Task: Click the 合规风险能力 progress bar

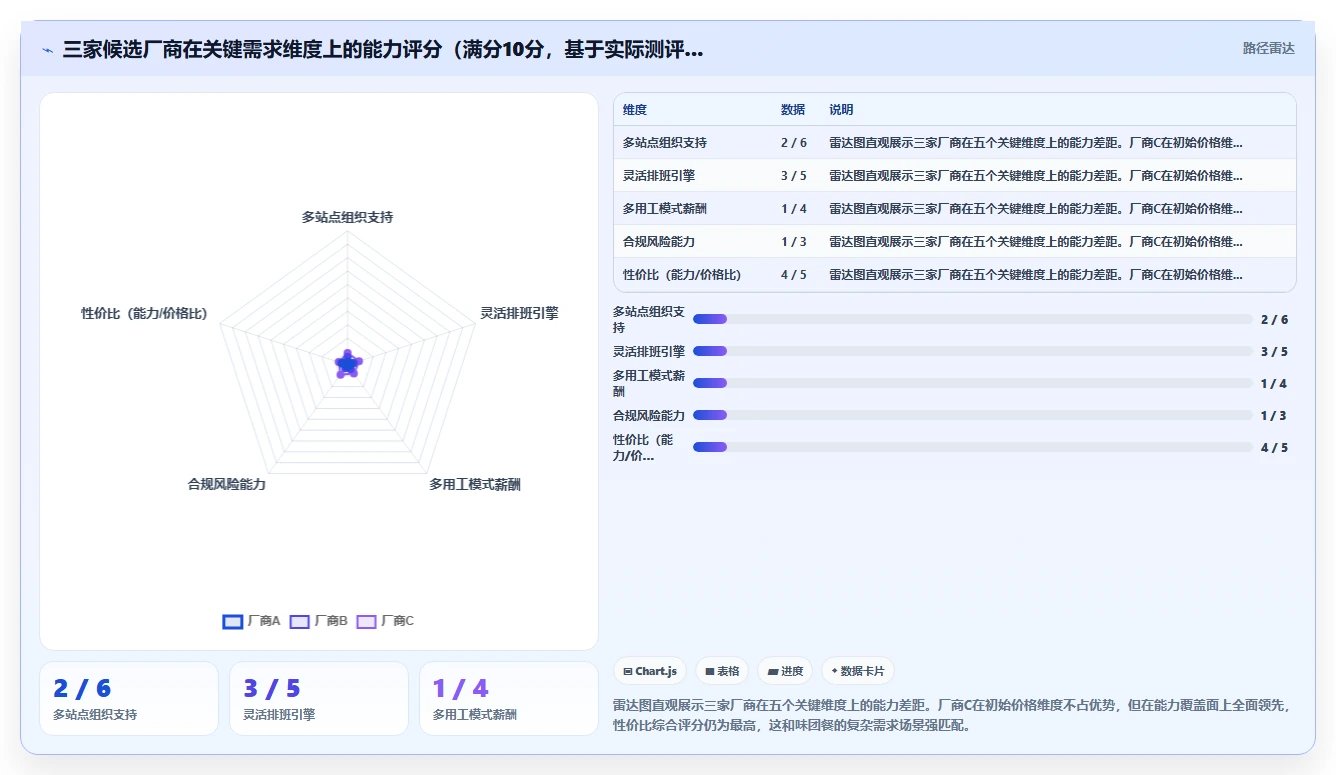Action: [972, 415]
